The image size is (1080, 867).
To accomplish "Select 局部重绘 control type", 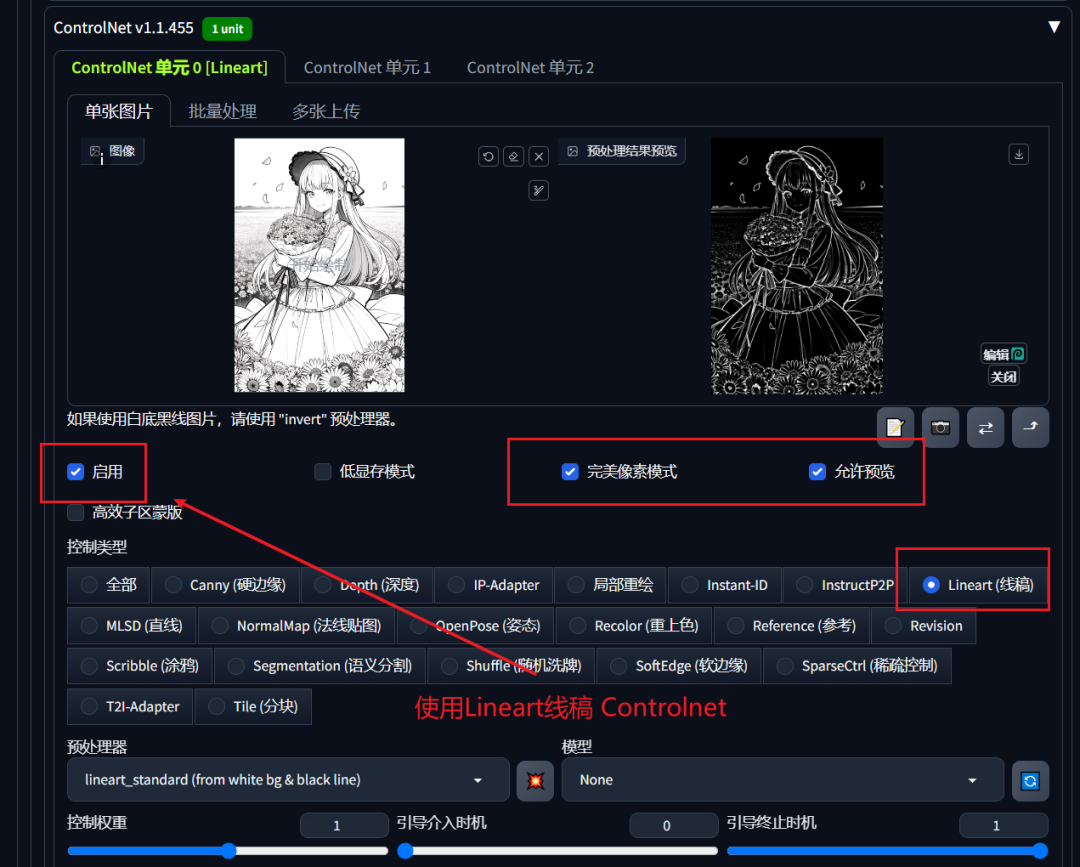I will pyautogui.click(x=610, y=585).
